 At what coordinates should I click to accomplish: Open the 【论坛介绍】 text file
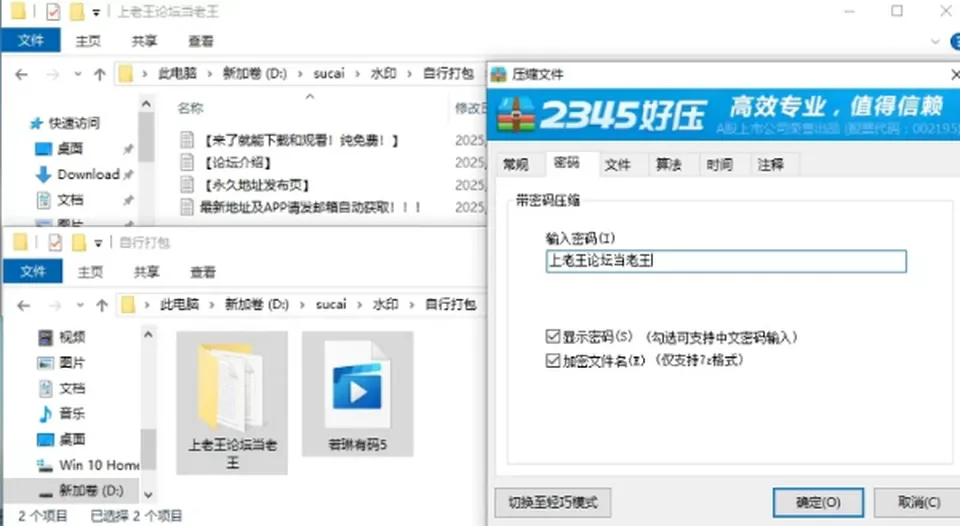238,163
